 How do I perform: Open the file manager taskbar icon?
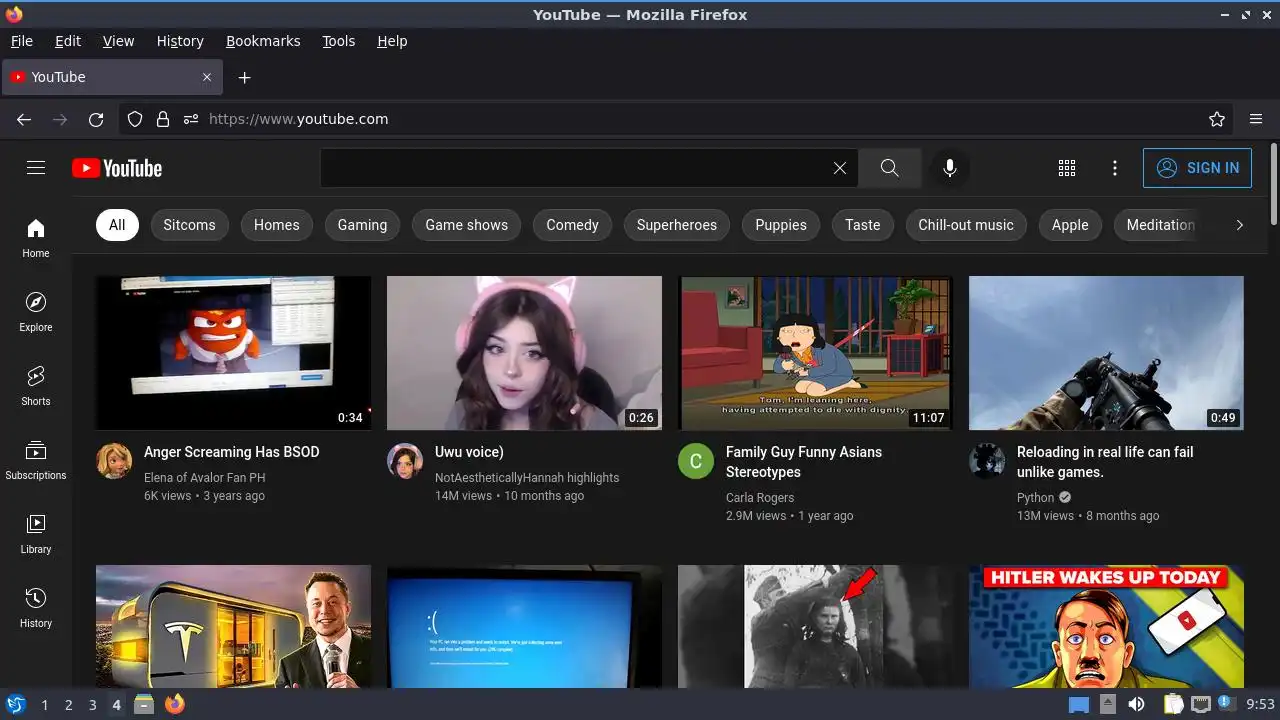click(x=144, y=704)
